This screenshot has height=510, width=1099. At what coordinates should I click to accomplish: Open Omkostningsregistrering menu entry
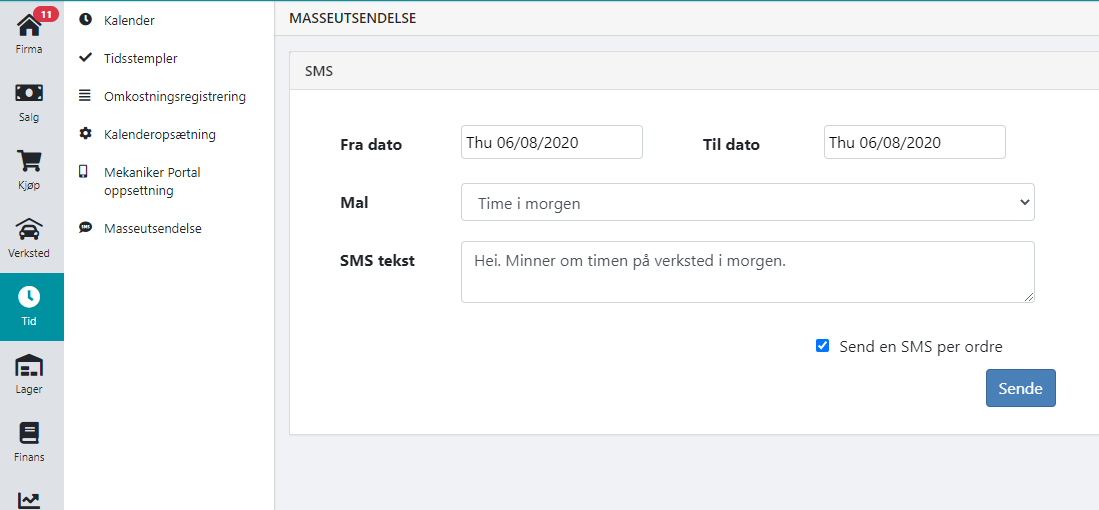tap(174, 96)
